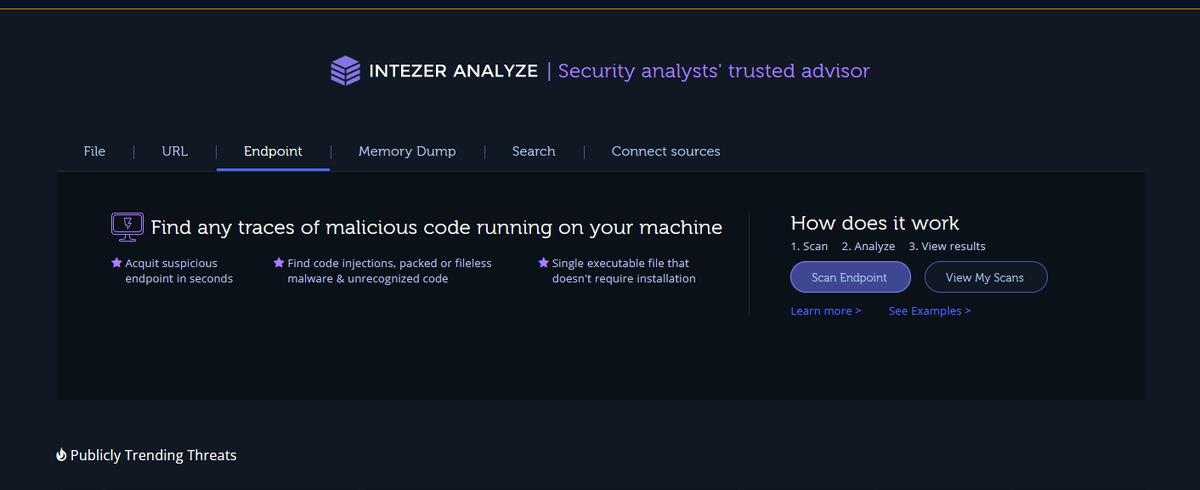Screen dimensions: 1200x490
Task: Click the 'Single executable file' bullet text
Action: (x=624, y=271)
